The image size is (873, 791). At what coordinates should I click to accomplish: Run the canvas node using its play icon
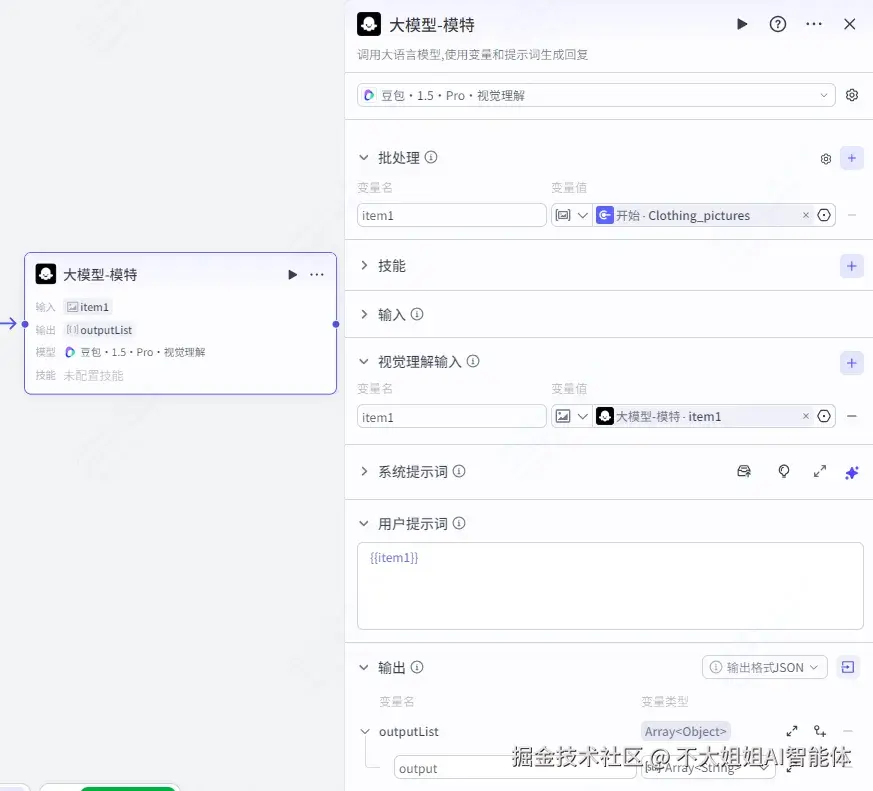tap(292, 274)
